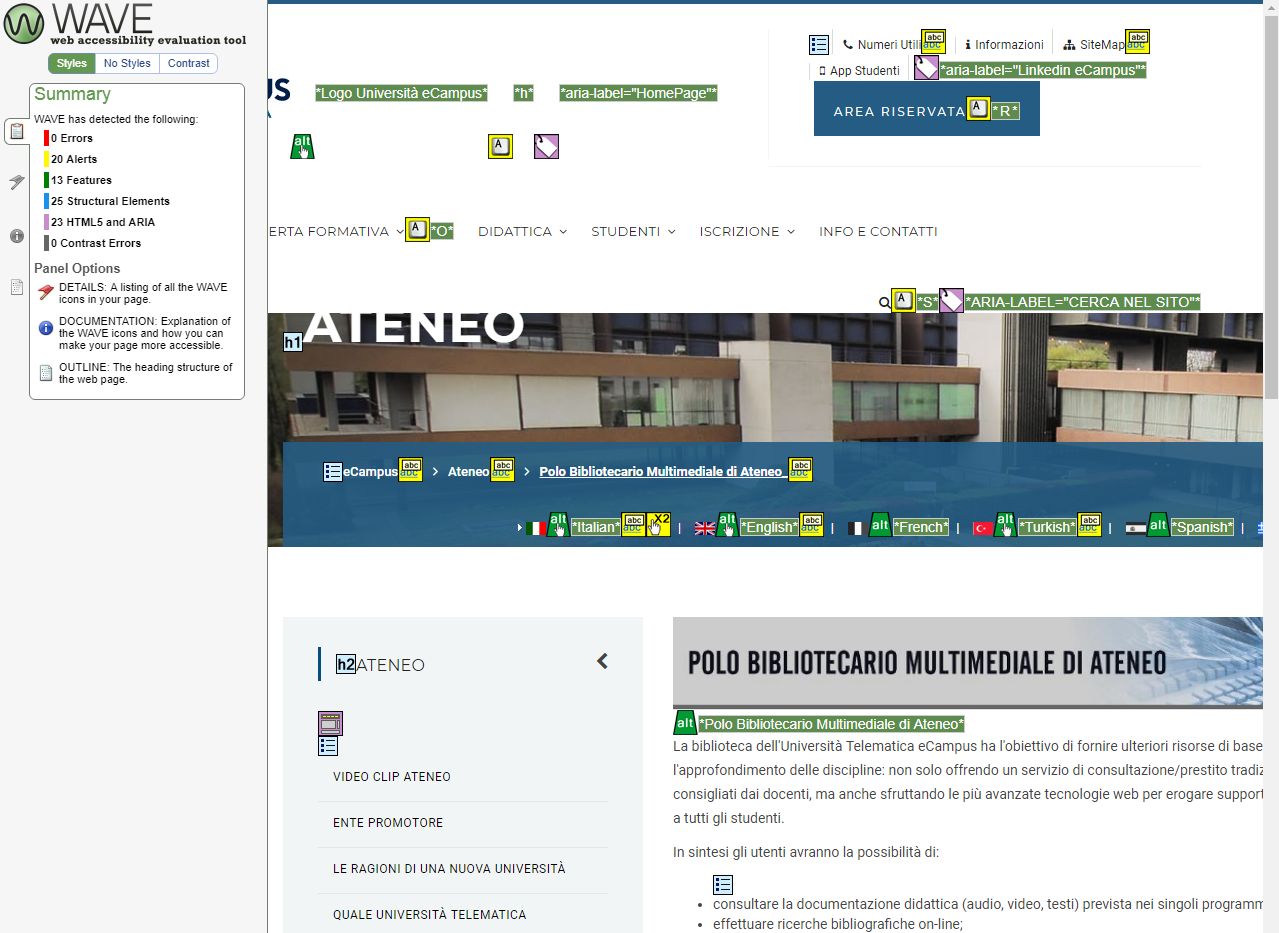This screenshot has height=933, width=1279.
Task: Open the App Studenti link
Action: pyautogui.click(x=859, y=71)
